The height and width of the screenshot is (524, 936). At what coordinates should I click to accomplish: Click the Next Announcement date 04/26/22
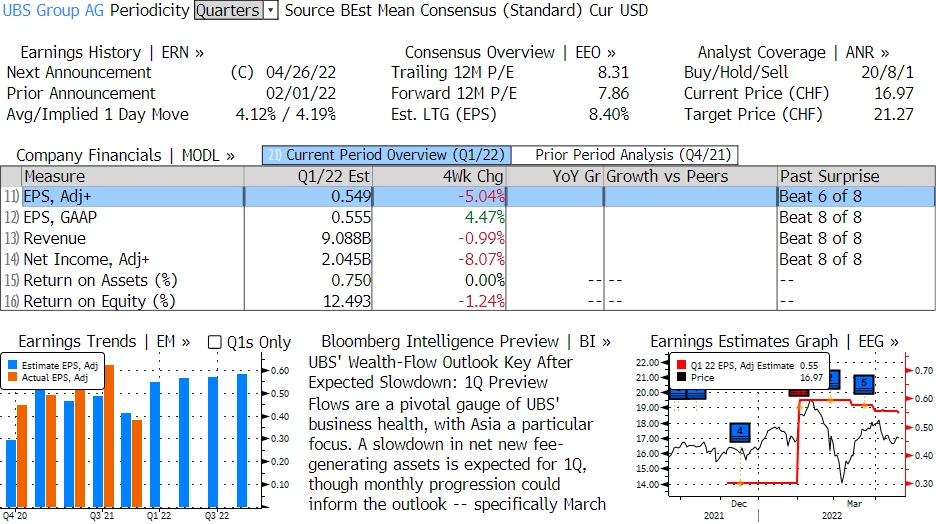pyautogui.click(x=301, y=73)
